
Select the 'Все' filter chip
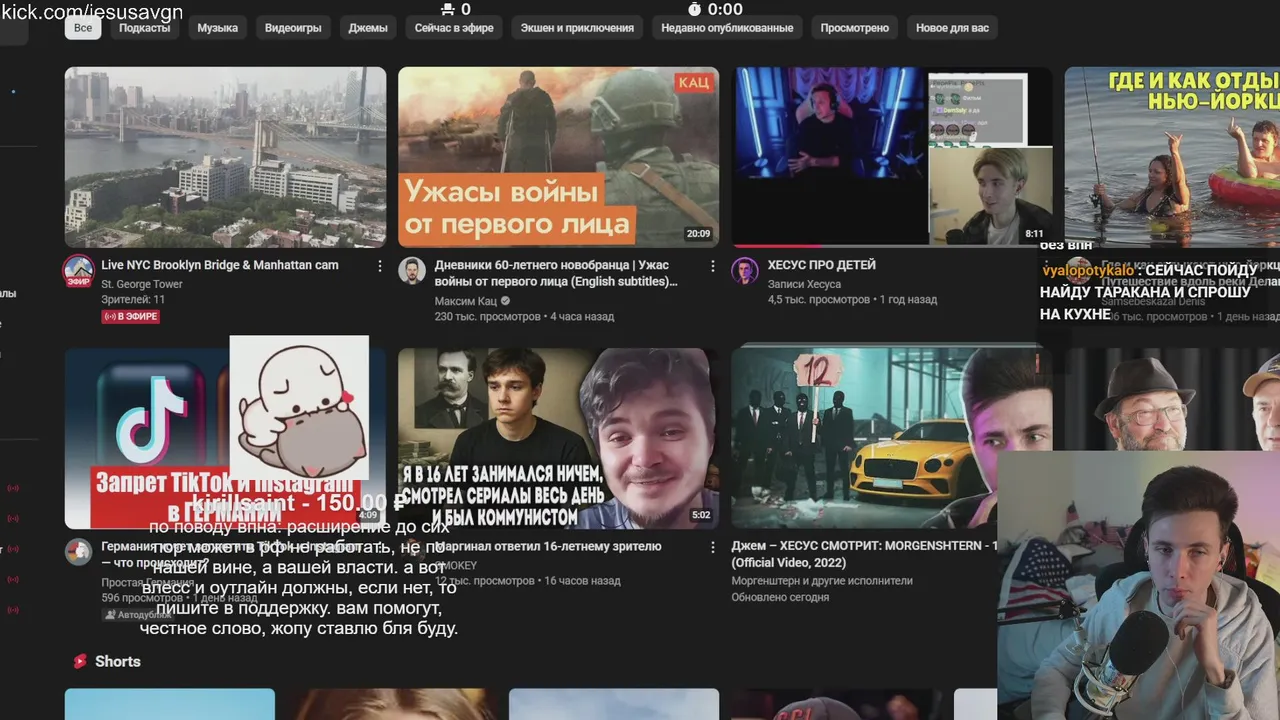(x=83, y=28)
